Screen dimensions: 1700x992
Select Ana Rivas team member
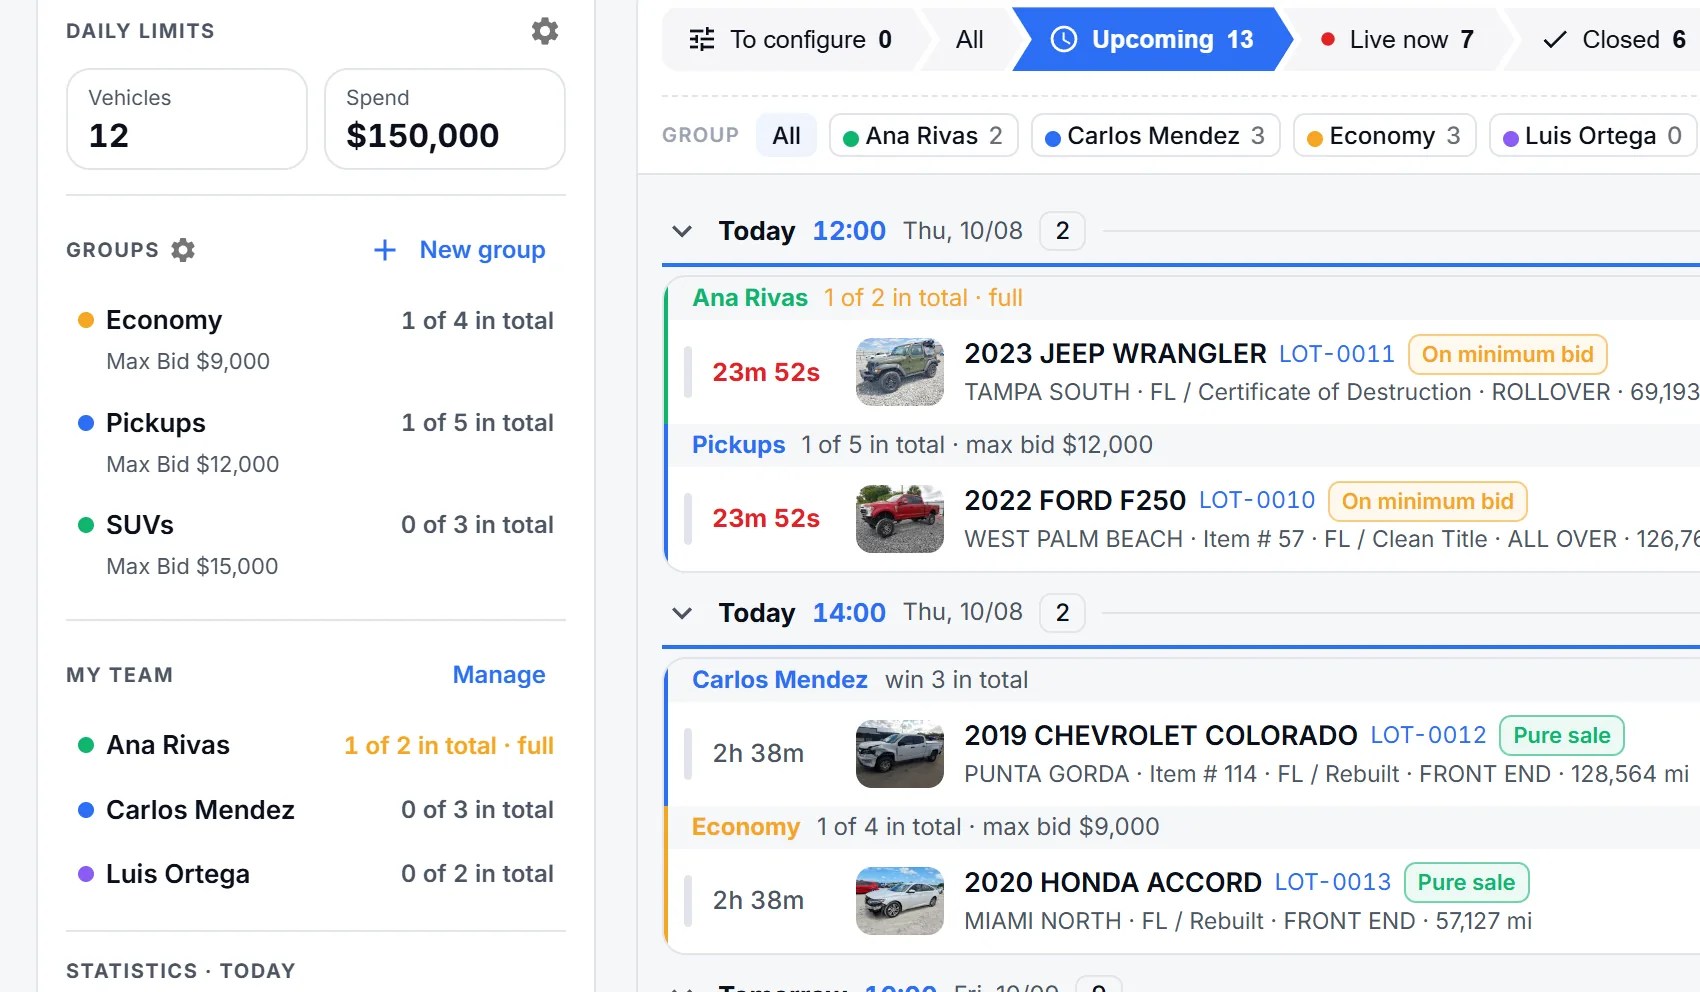(316, 745)
